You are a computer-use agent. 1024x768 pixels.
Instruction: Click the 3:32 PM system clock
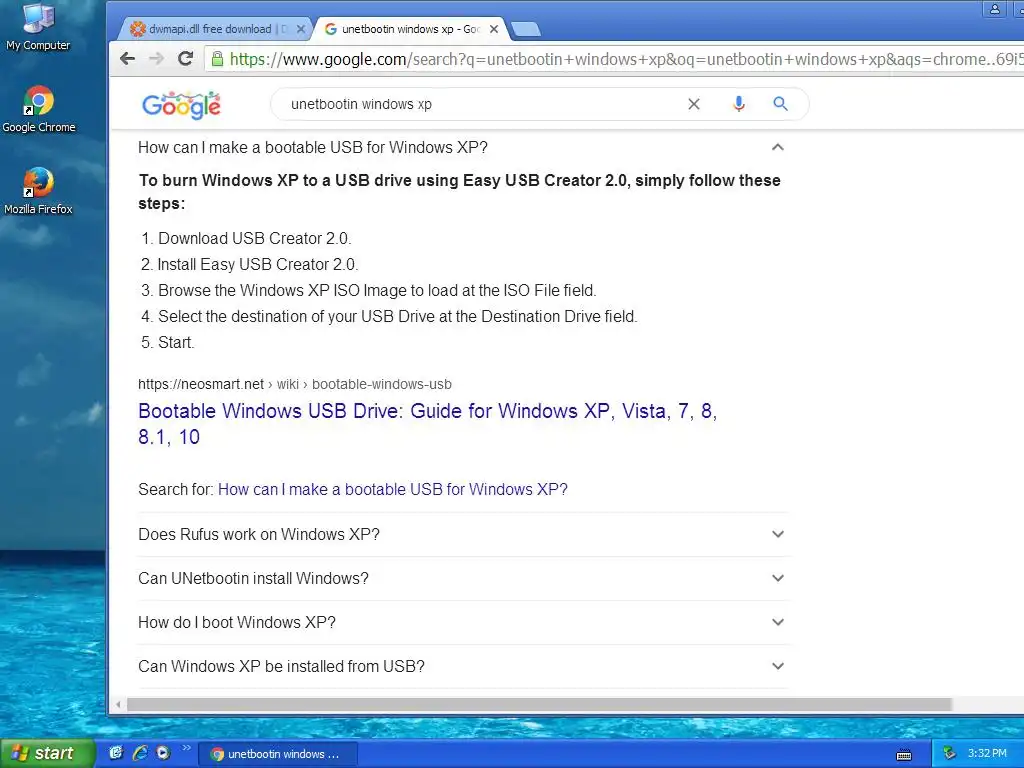pyautogui.click(x=987, y=754)
